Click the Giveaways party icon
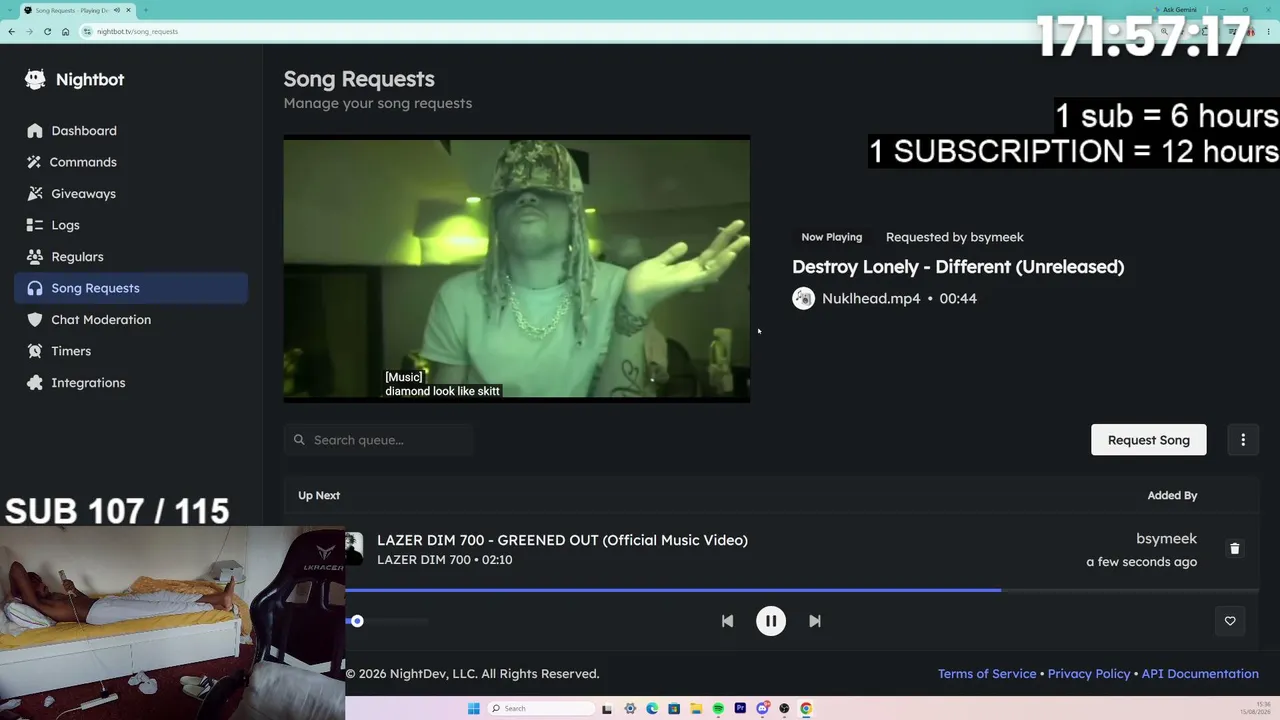This screenshot has width=1280, height=720. 35,194
